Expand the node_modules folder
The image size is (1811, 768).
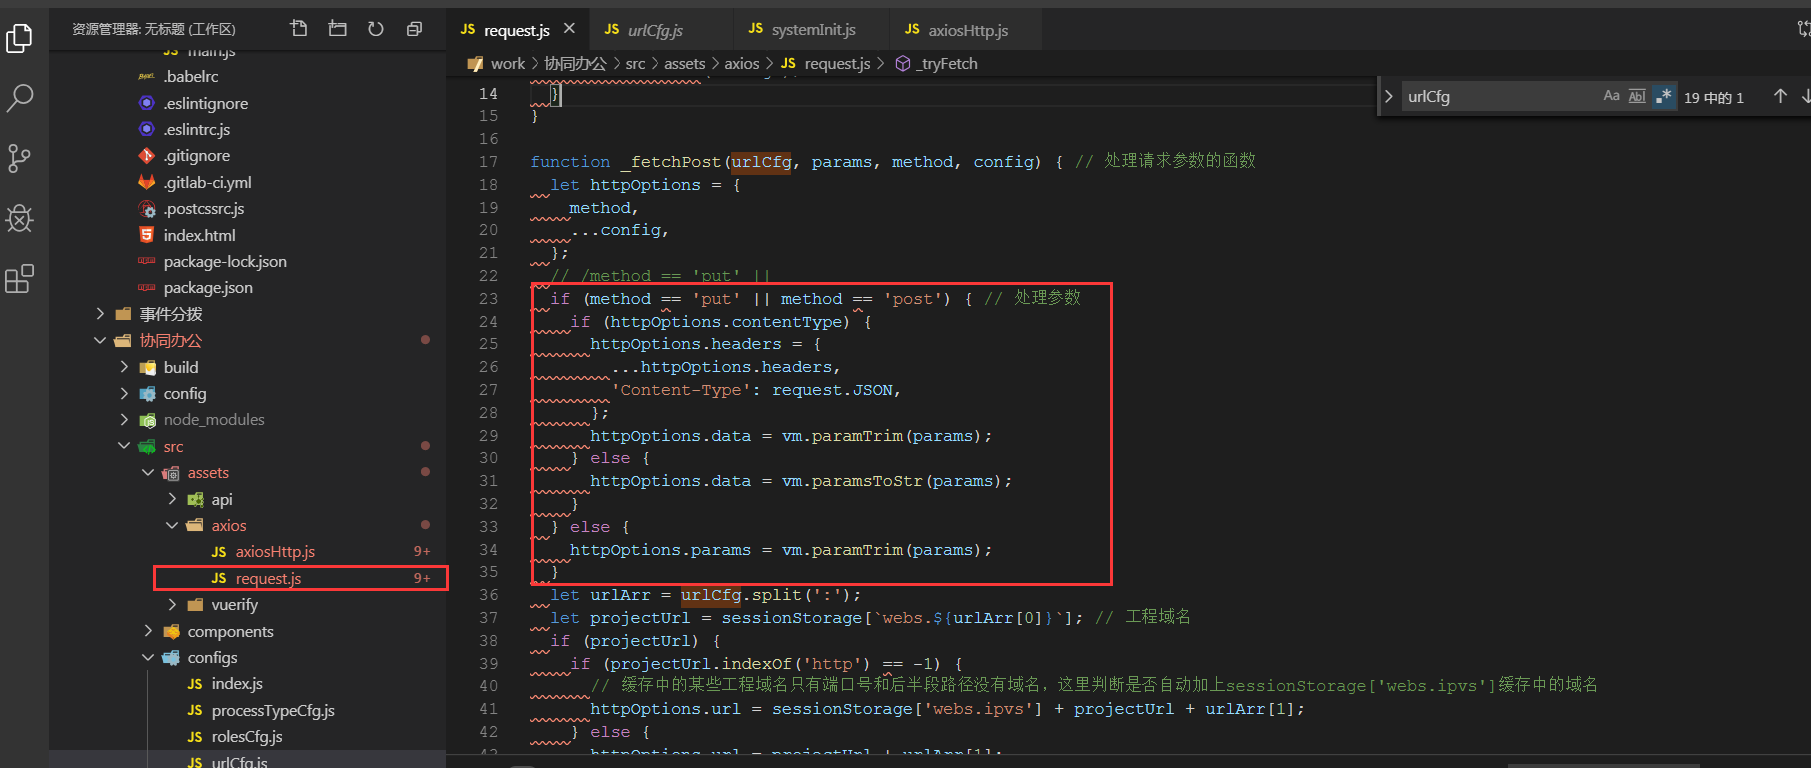124,419
